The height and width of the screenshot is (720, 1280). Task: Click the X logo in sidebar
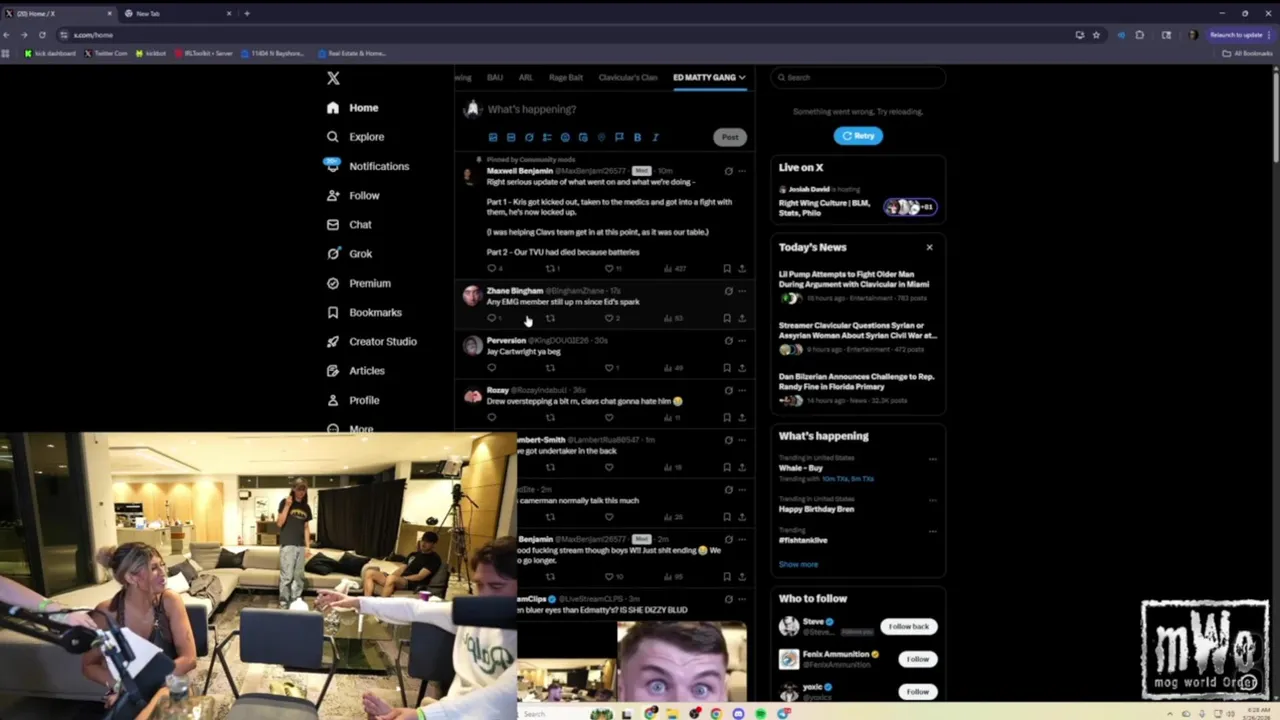tap(333, 78)
